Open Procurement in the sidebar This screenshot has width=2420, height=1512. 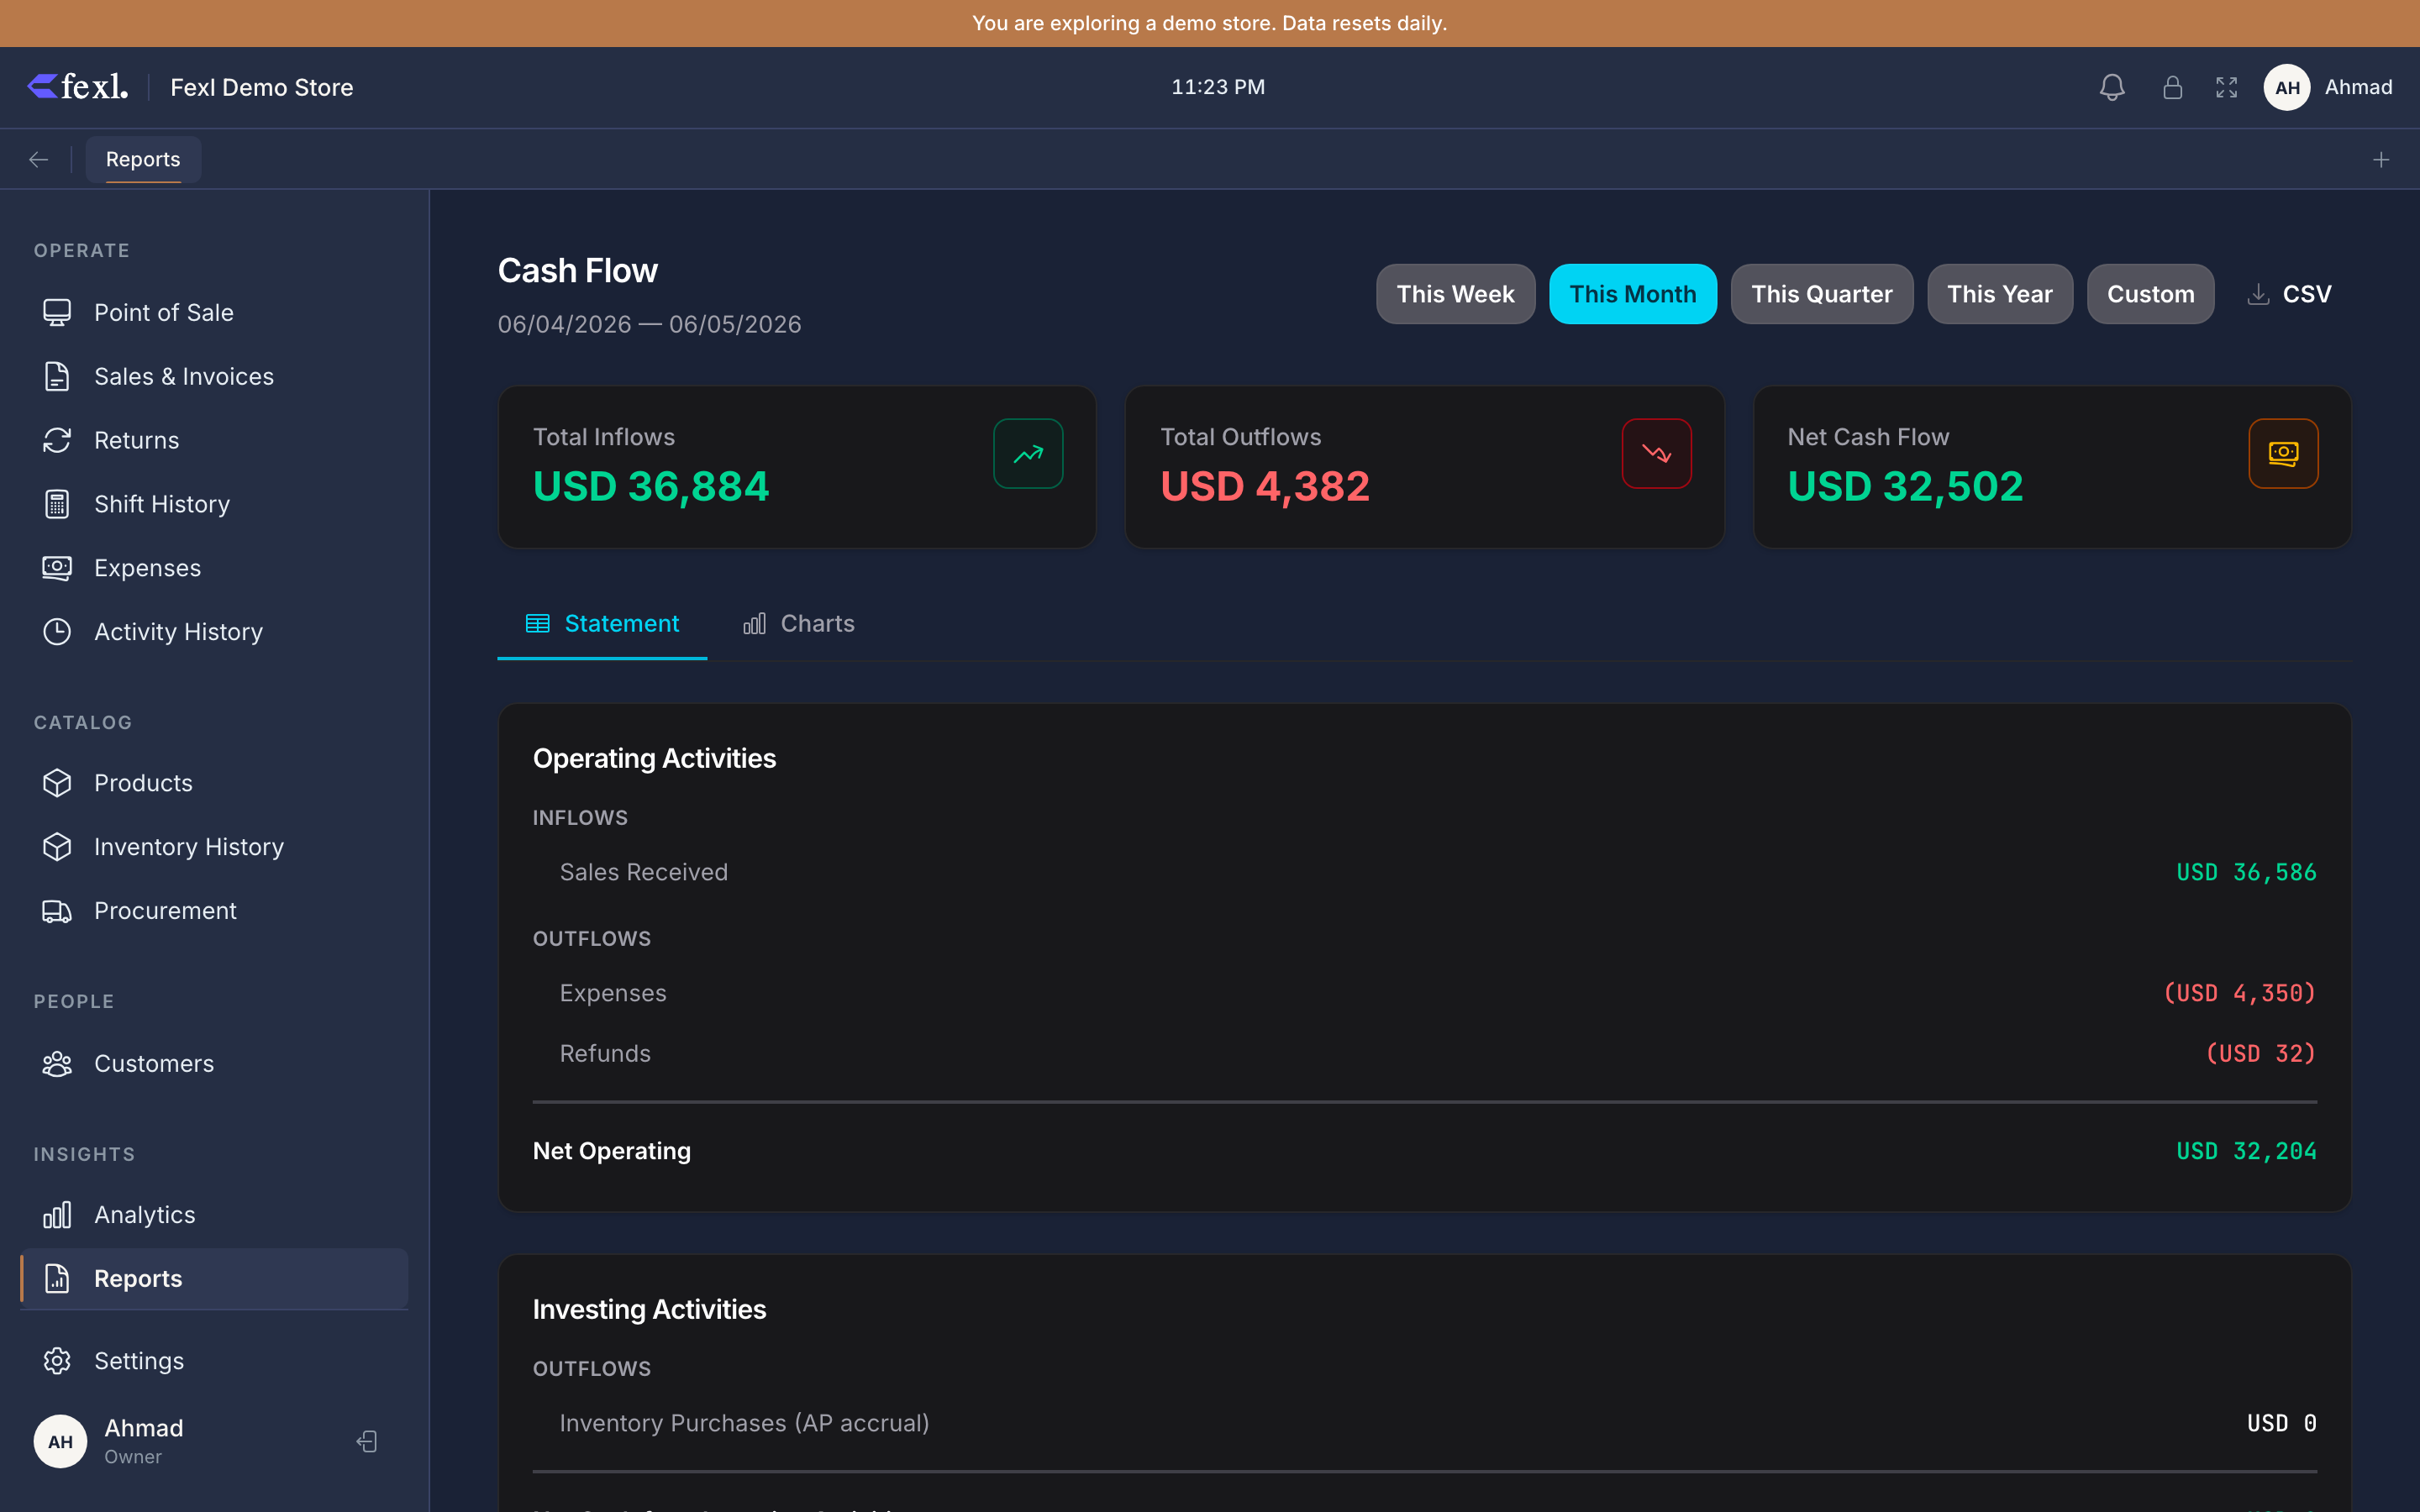[214, 911]
